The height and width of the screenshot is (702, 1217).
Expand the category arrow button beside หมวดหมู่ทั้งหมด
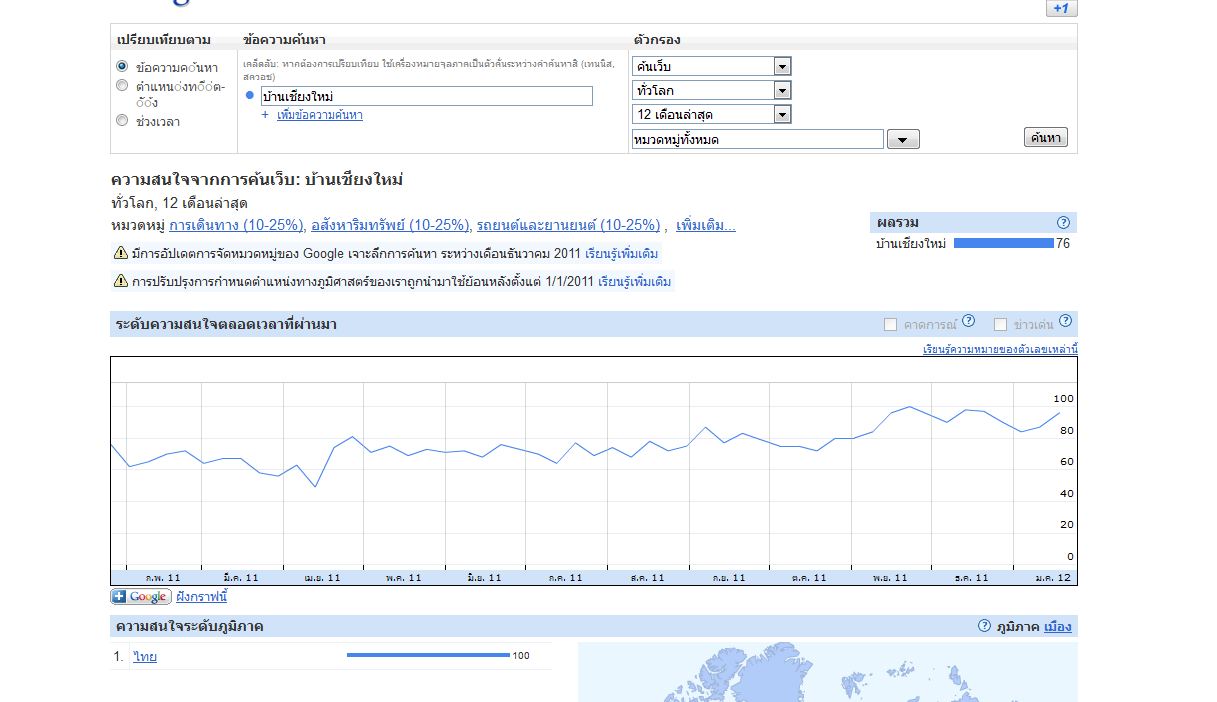903,140
